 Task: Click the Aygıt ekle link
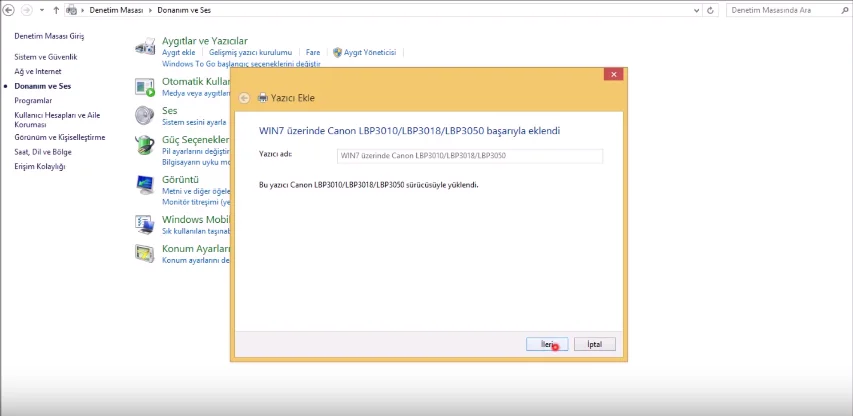(x=178, y=53)
